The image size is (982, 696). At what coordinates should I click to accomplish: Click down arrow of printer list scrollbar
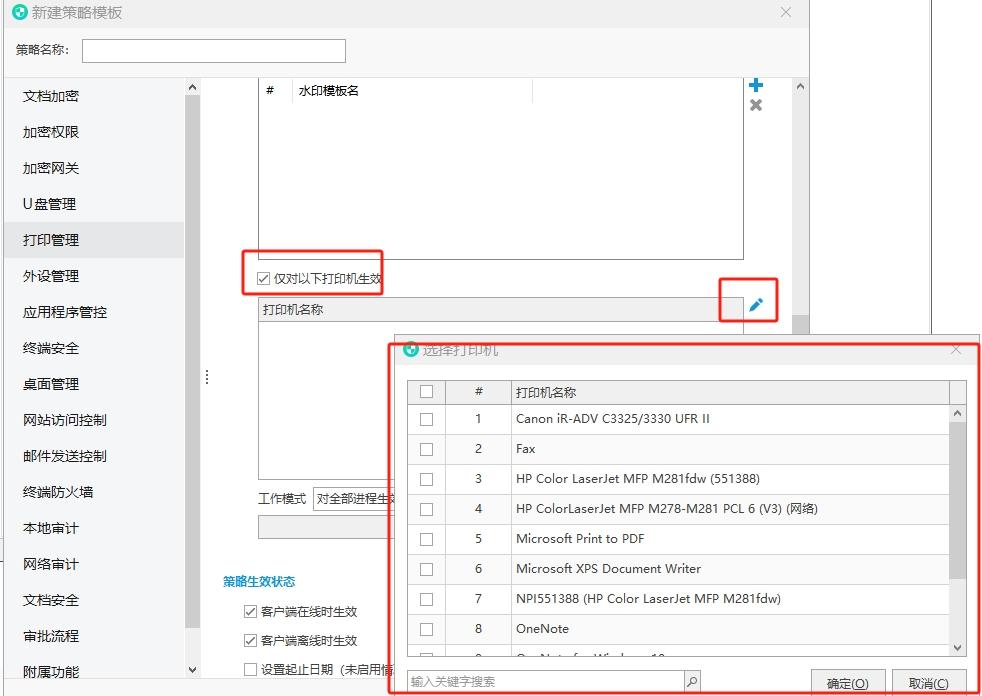pos(957,648)
